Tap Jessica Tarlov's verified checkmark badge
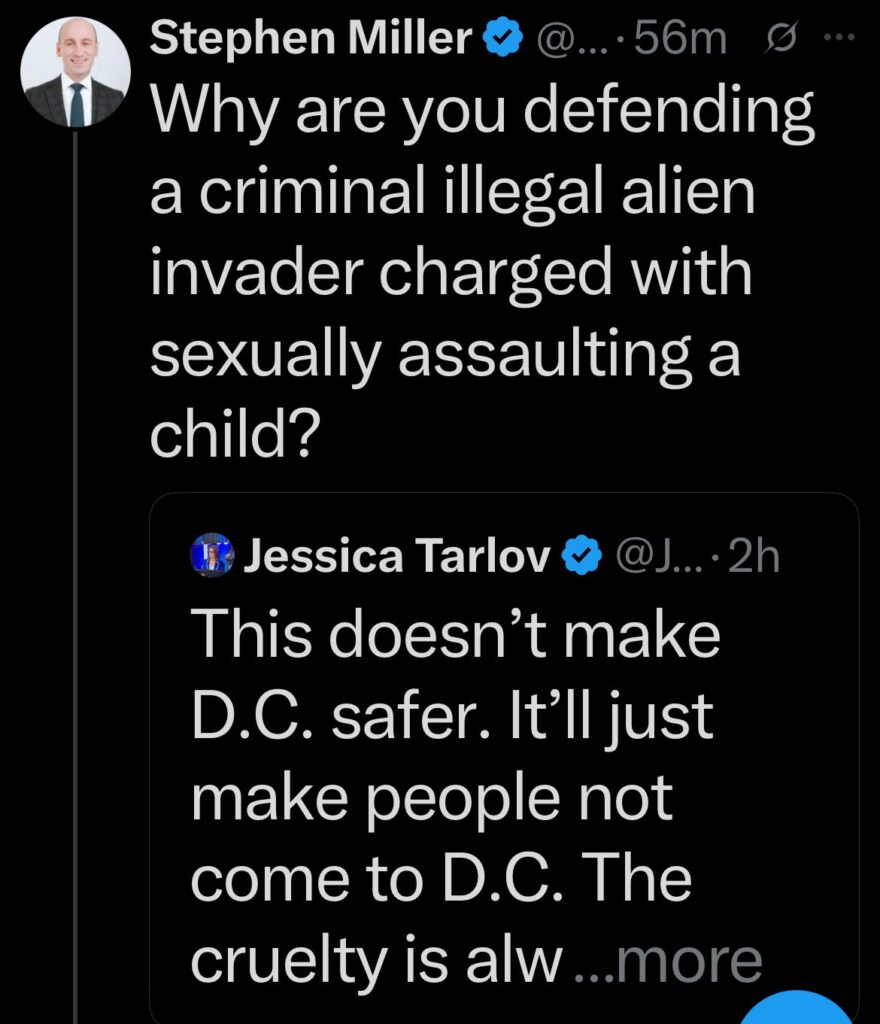Screen dimensions: 880x1024 pos(583,556)
